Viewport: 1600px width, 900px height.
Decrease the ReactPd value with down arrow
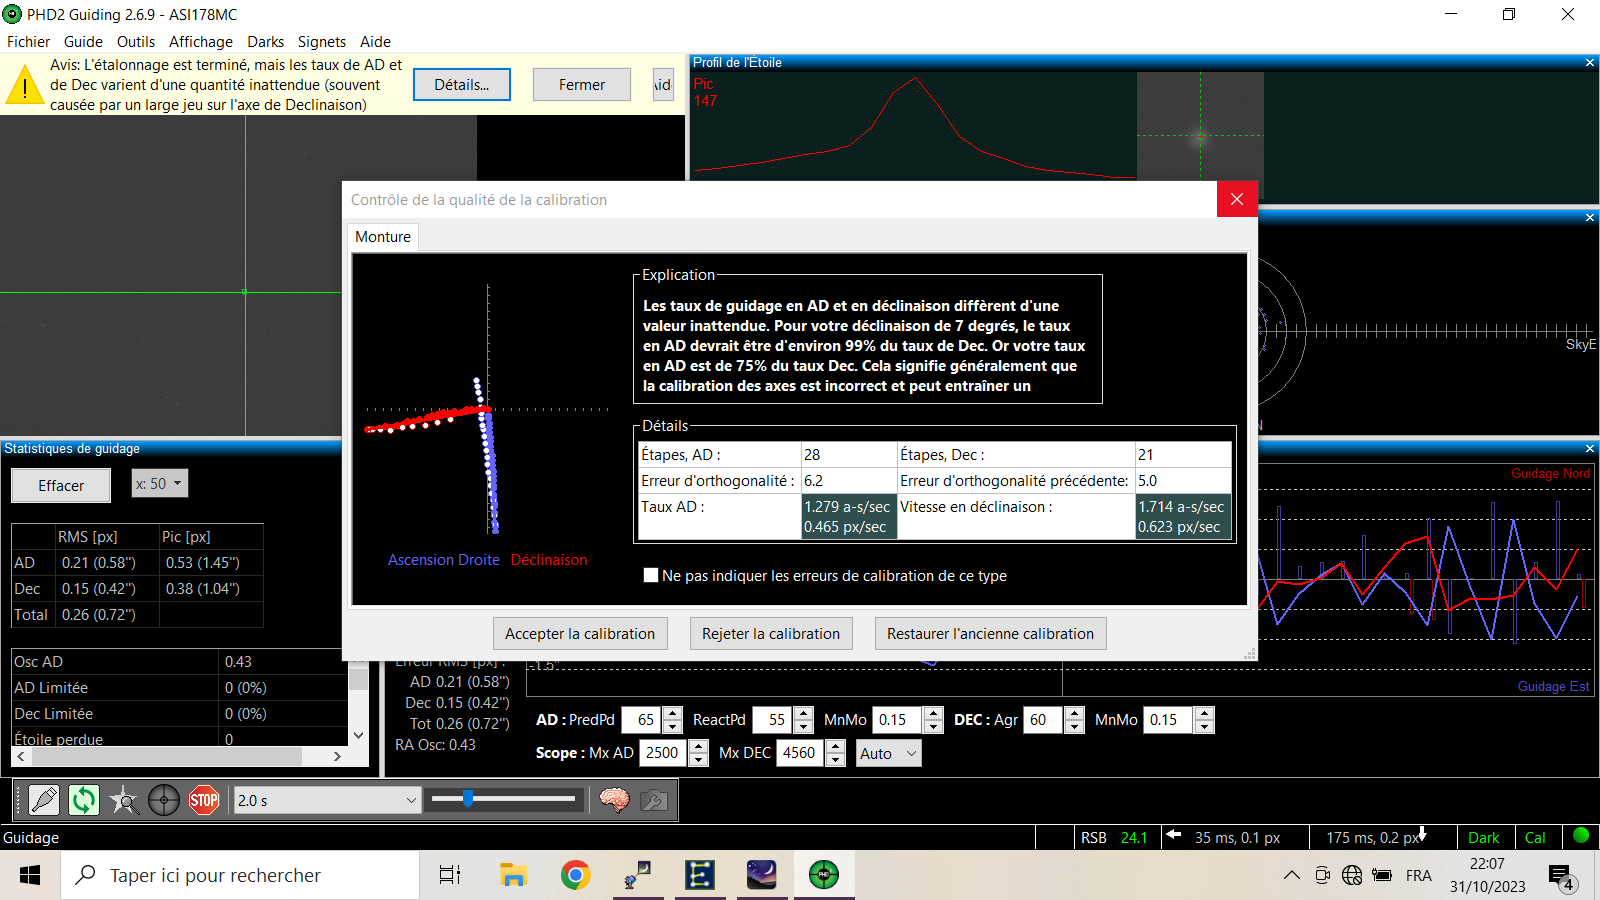click(804, 727)
